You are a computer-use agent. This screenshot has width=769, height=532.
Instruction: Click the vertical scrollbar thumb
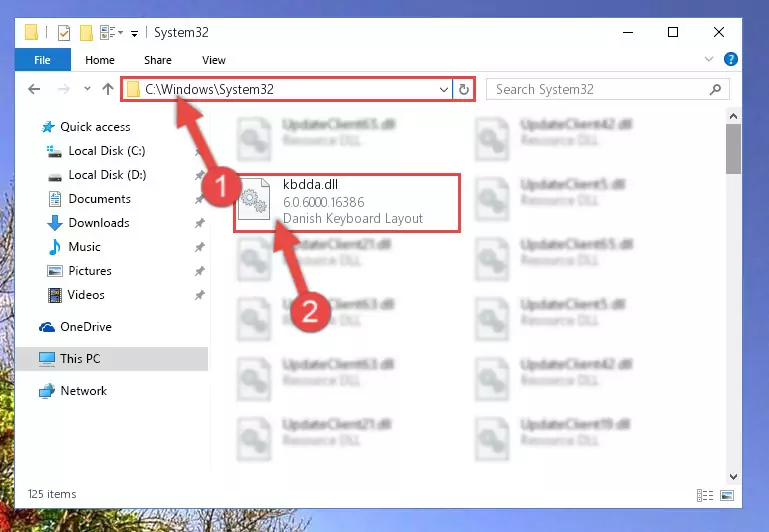point(733,149)
